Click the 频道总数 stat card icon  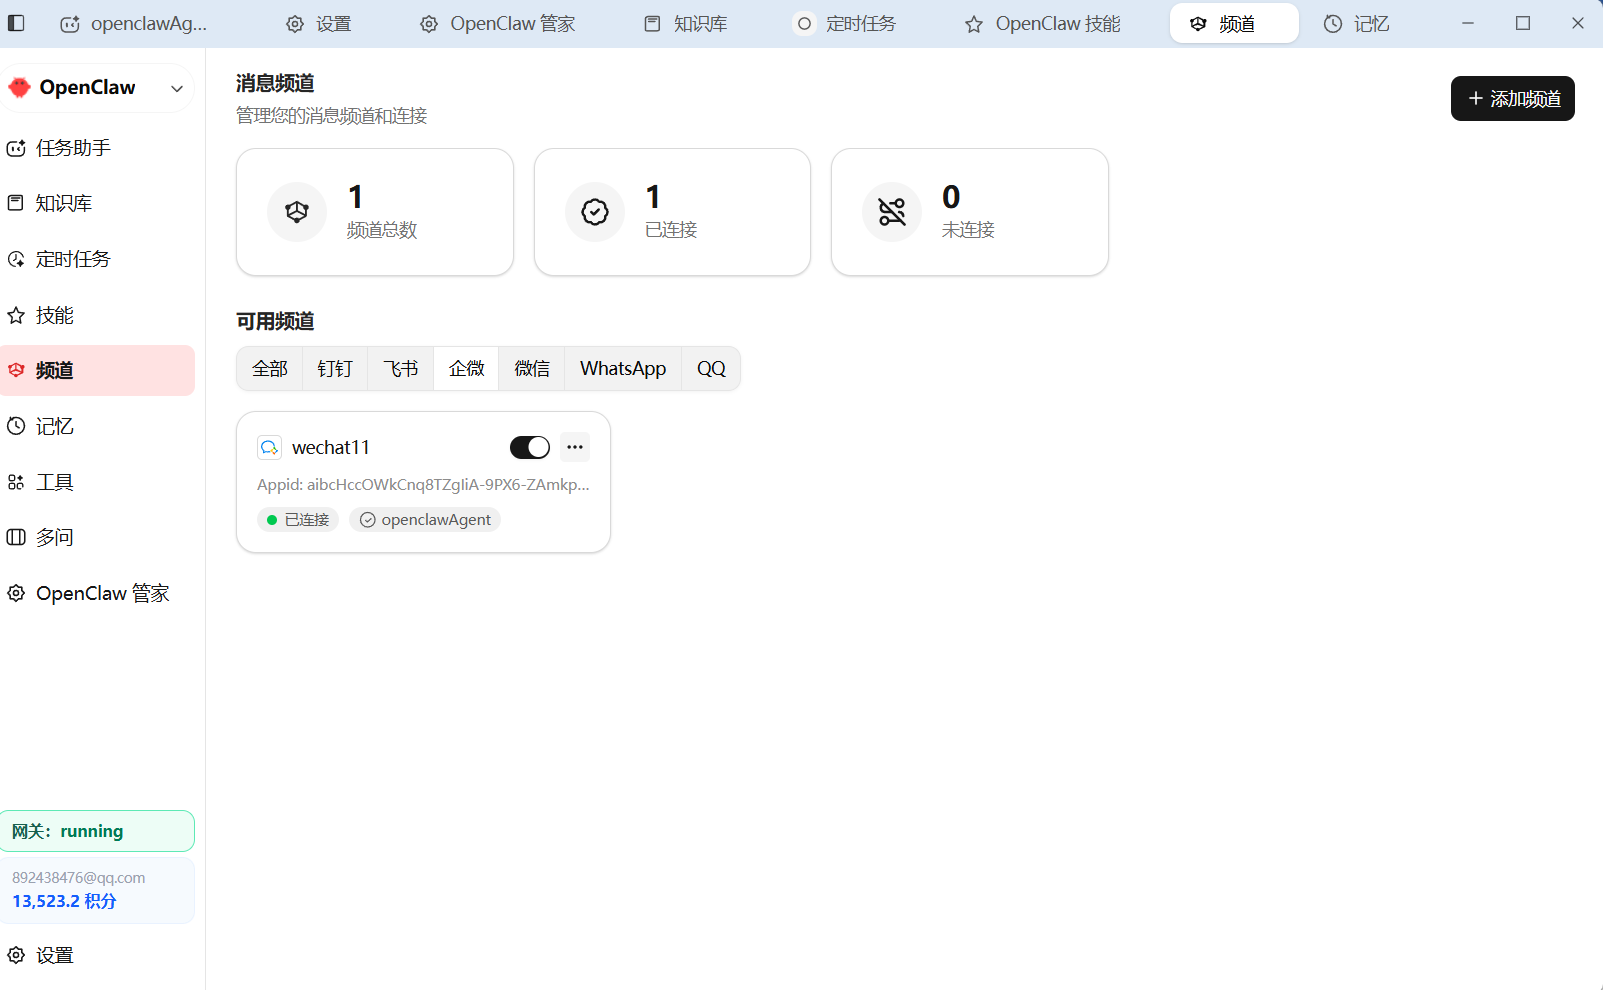(297, 212)
